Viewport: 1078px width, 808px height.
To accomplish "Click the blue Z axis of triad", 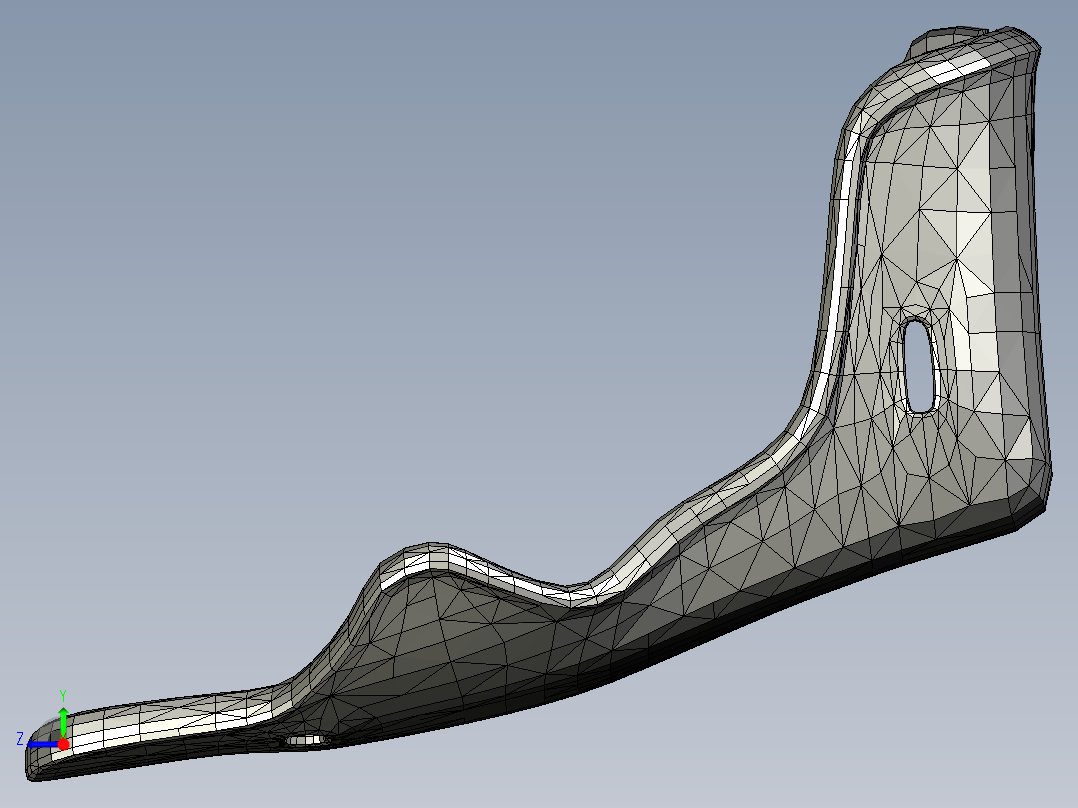I will pyautogui.click(x=43, y=744).
